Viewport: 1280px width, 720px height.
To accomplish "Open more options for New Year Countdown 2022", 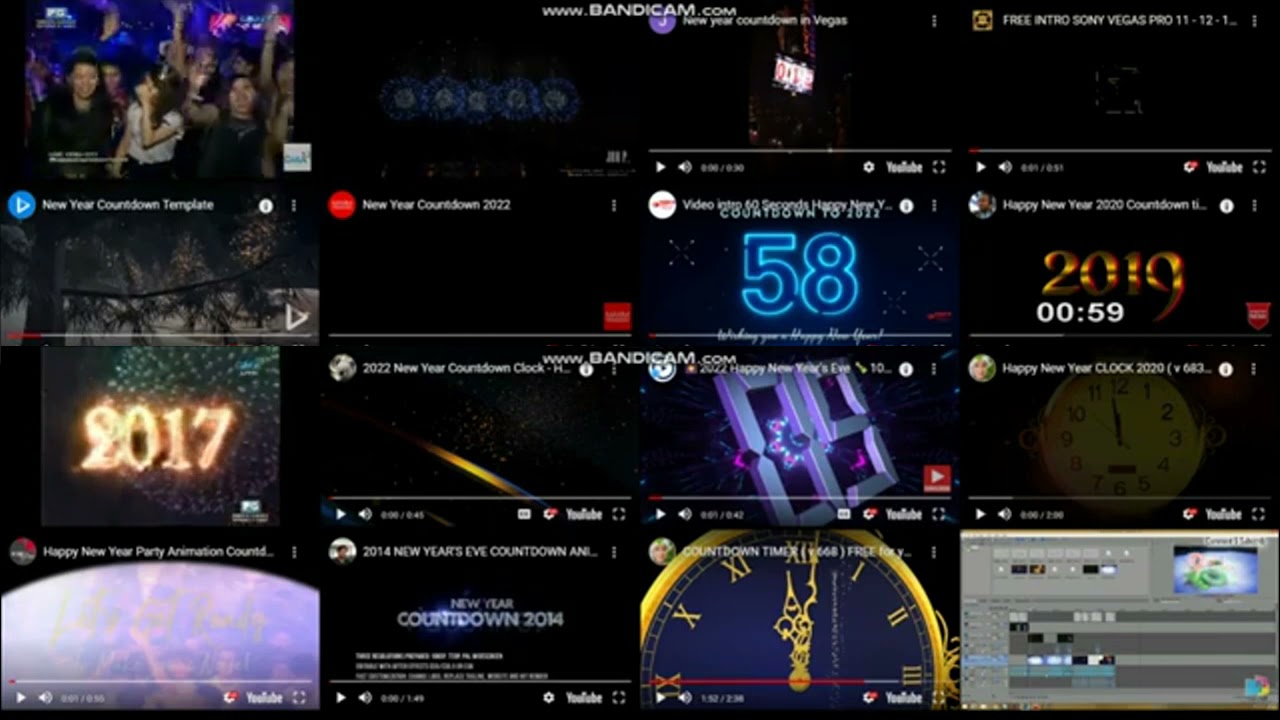I will [614, 205].
